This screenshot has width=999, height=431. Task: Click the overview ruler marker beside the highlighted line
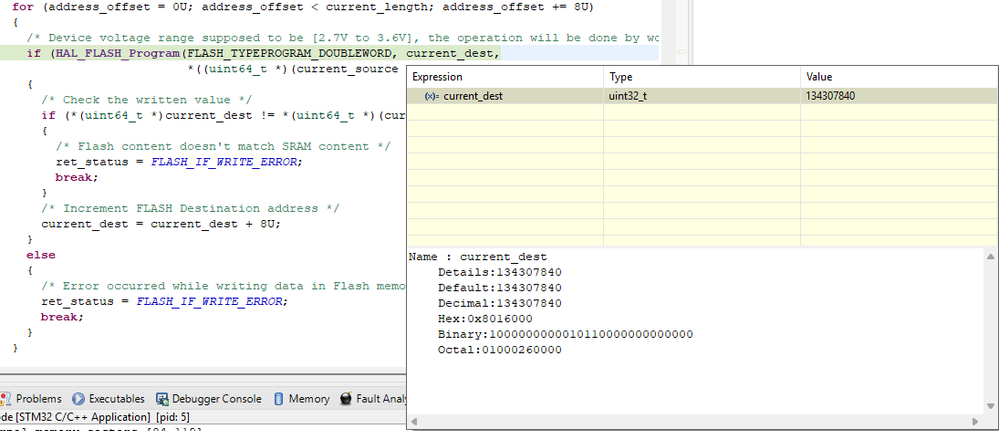click(682, 53)
